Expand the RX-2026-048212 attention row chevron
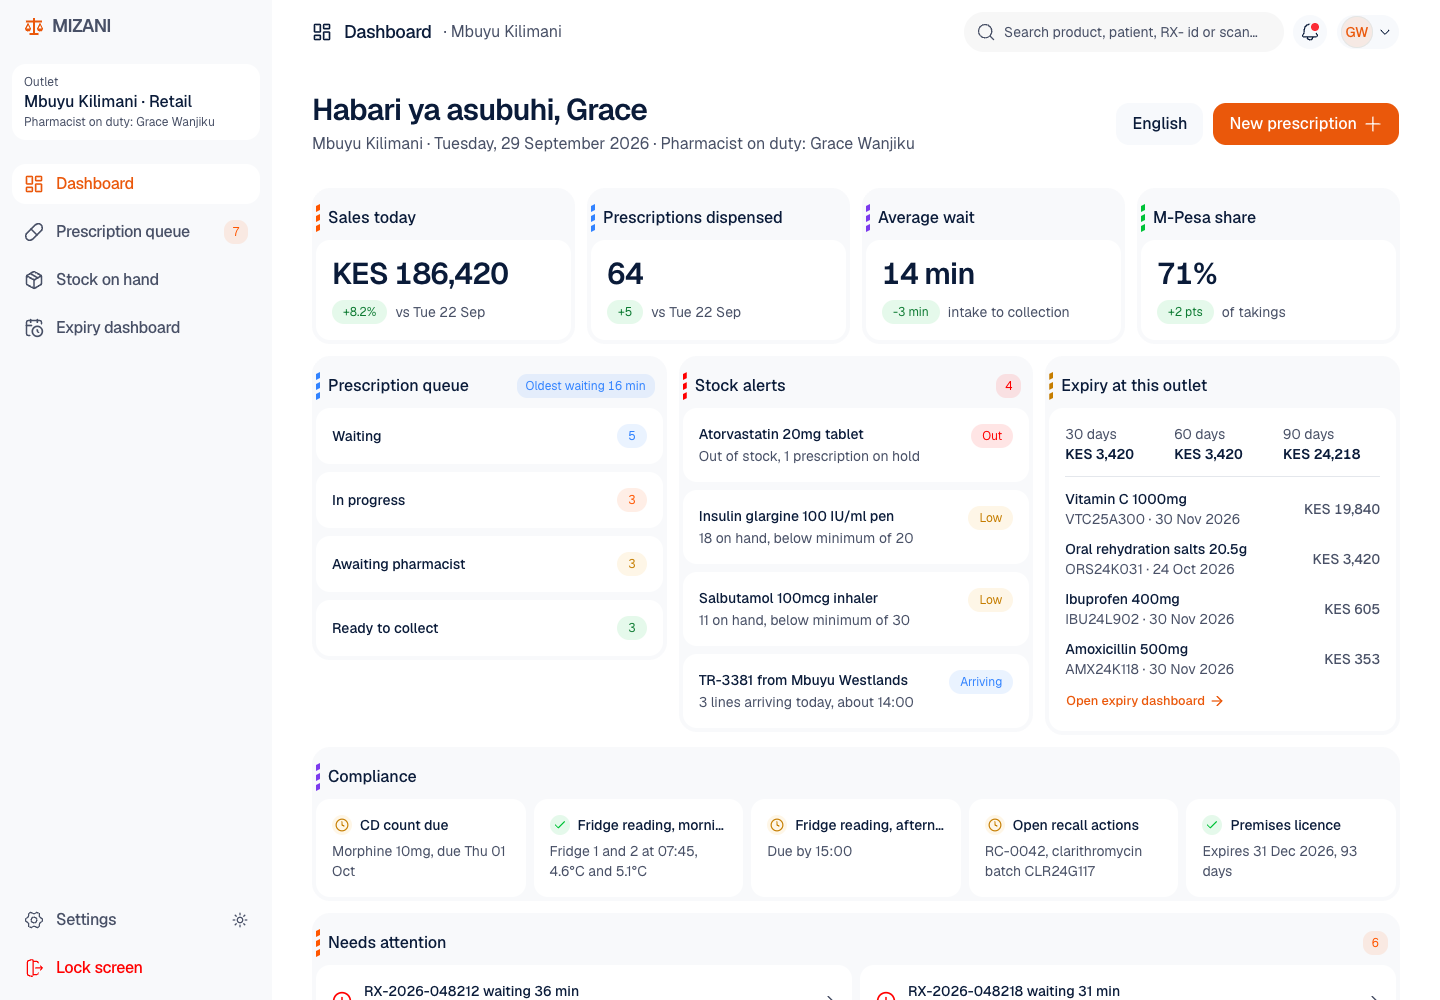Viewport: 1440px width, 1000px height. (829, 996)
